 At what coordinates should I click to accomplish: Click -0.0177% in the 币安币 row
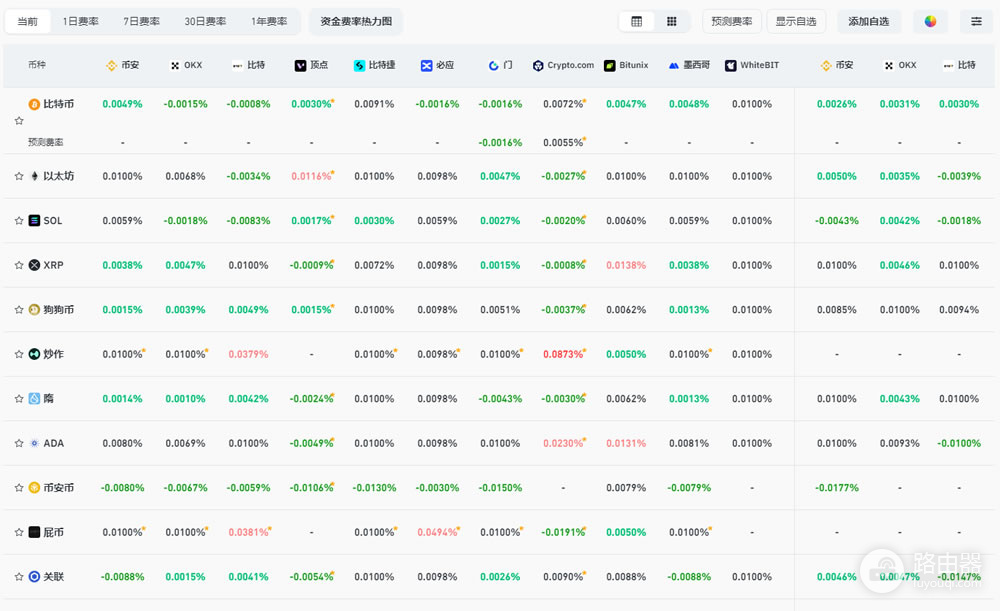pos(837,488)
